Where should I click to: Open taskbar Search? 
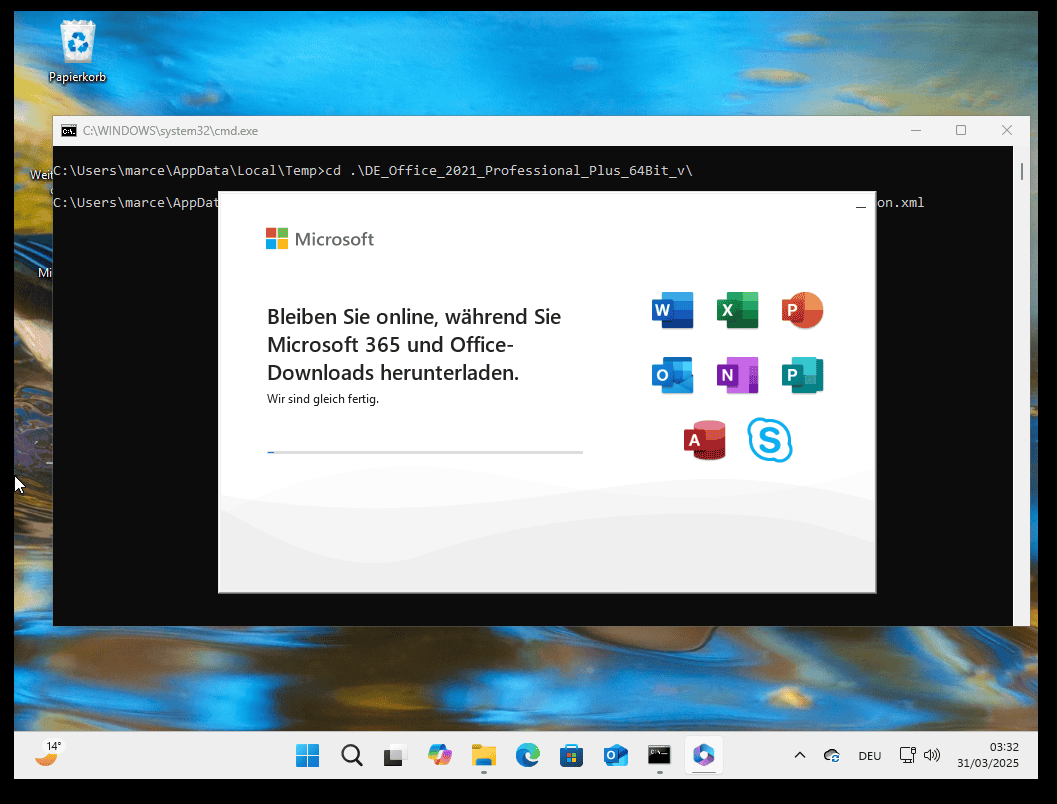click(x=351, y=755)
